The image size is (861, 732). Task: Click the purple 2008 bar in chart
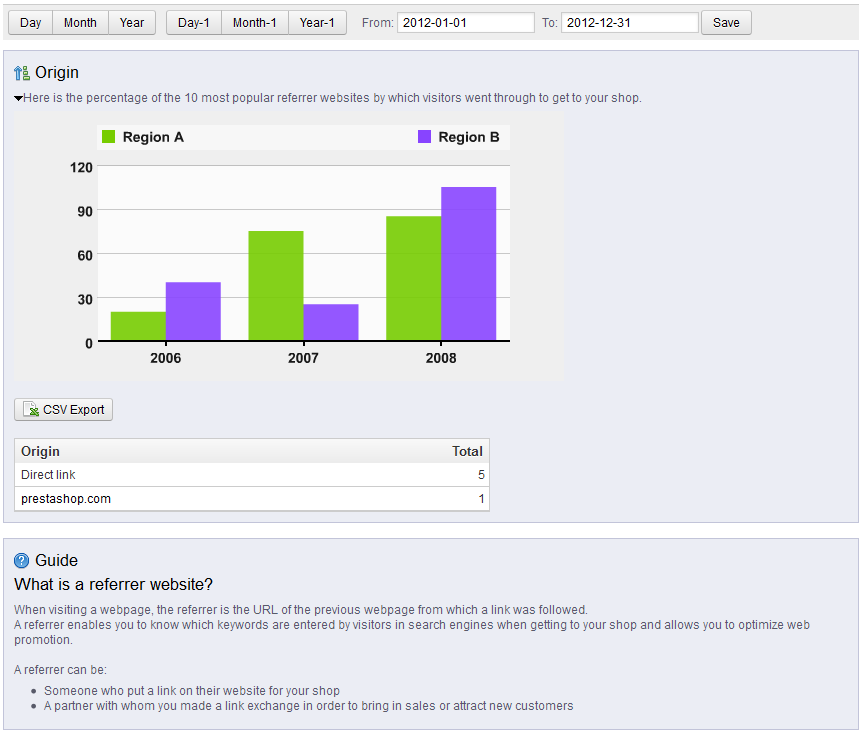point(468,263)
